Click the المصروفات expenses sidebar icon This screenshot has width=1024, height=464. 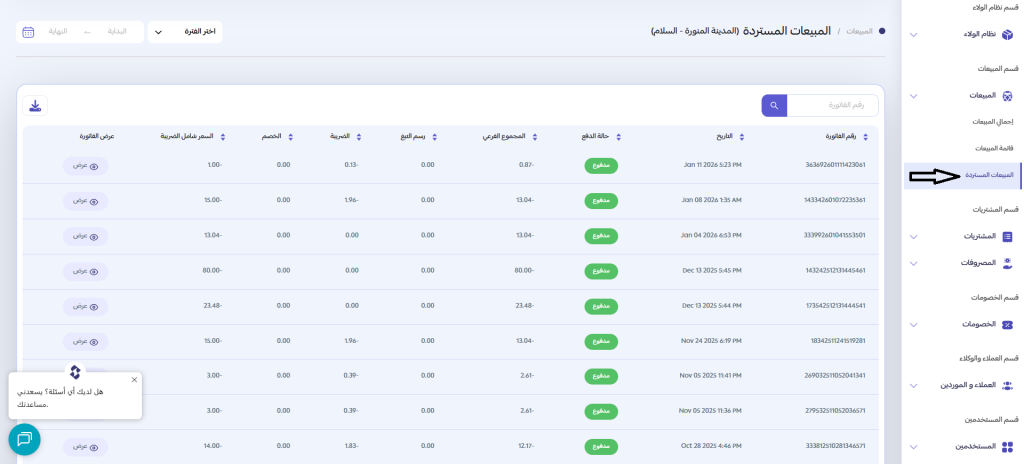(1007, 263)
